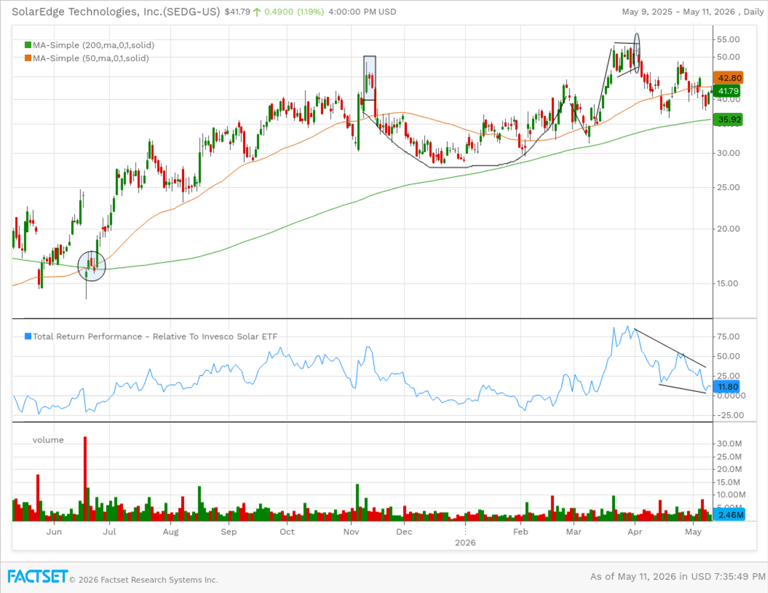Click the blue 2.46M volume tag

(x=730, y=515)
